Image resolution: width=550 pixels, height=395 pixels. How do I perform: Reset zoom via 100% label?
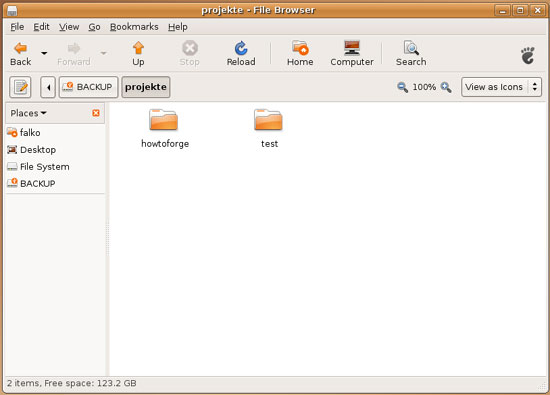point(424,87)
